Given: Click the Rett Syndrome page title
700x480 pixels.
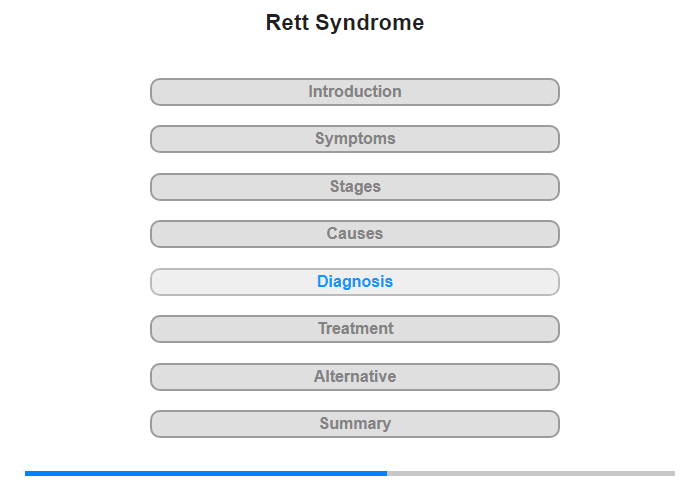Looking at the screenshot, I should [345, 22].
